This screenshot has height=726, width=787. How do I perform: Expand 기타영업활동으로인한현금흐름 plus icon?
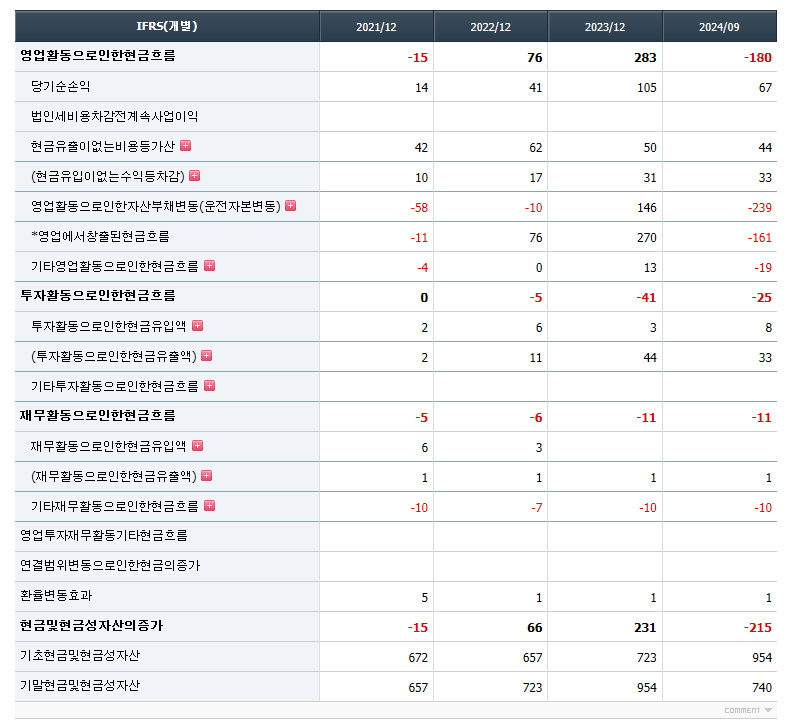pyautogui.click(x=210, y=266)
